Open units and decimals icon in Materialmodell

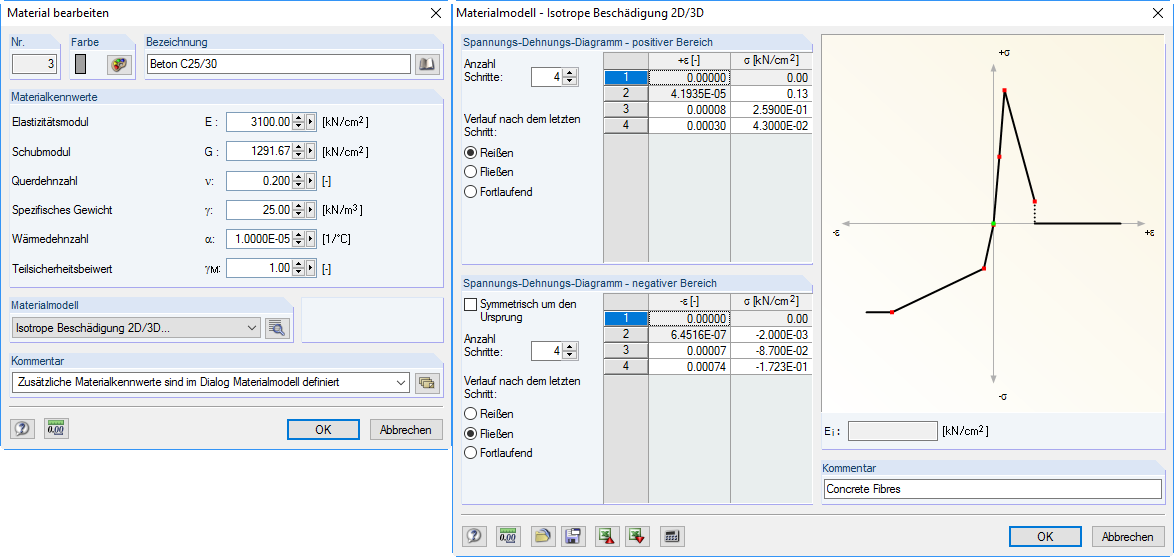[508, 536]
